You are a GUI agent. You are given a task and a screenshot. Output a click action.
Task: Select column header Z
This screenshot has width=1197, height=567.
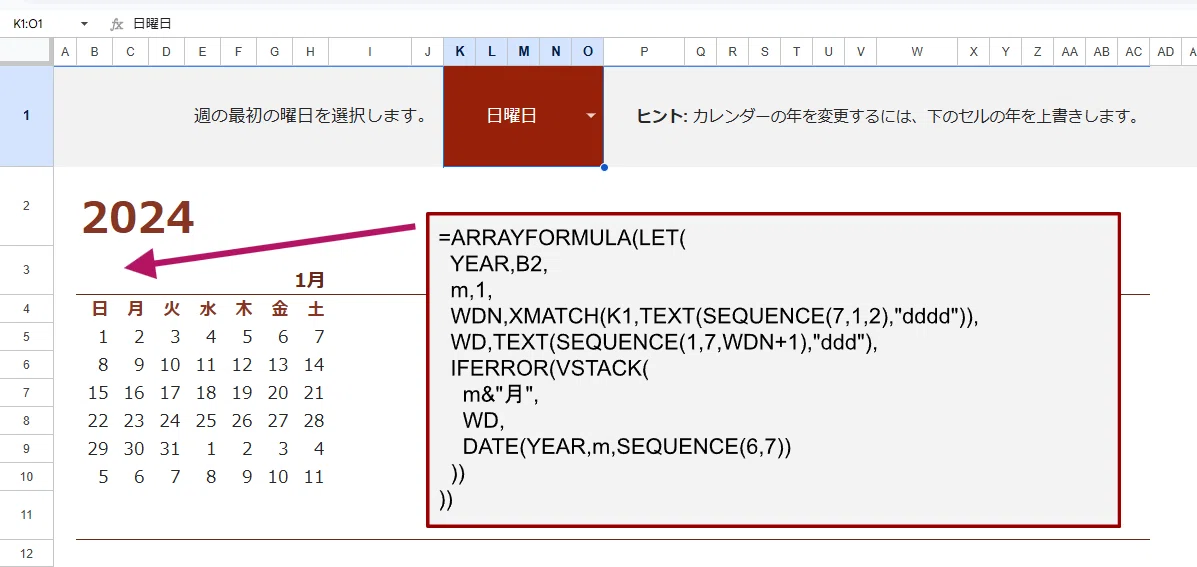coord(1037,51)
